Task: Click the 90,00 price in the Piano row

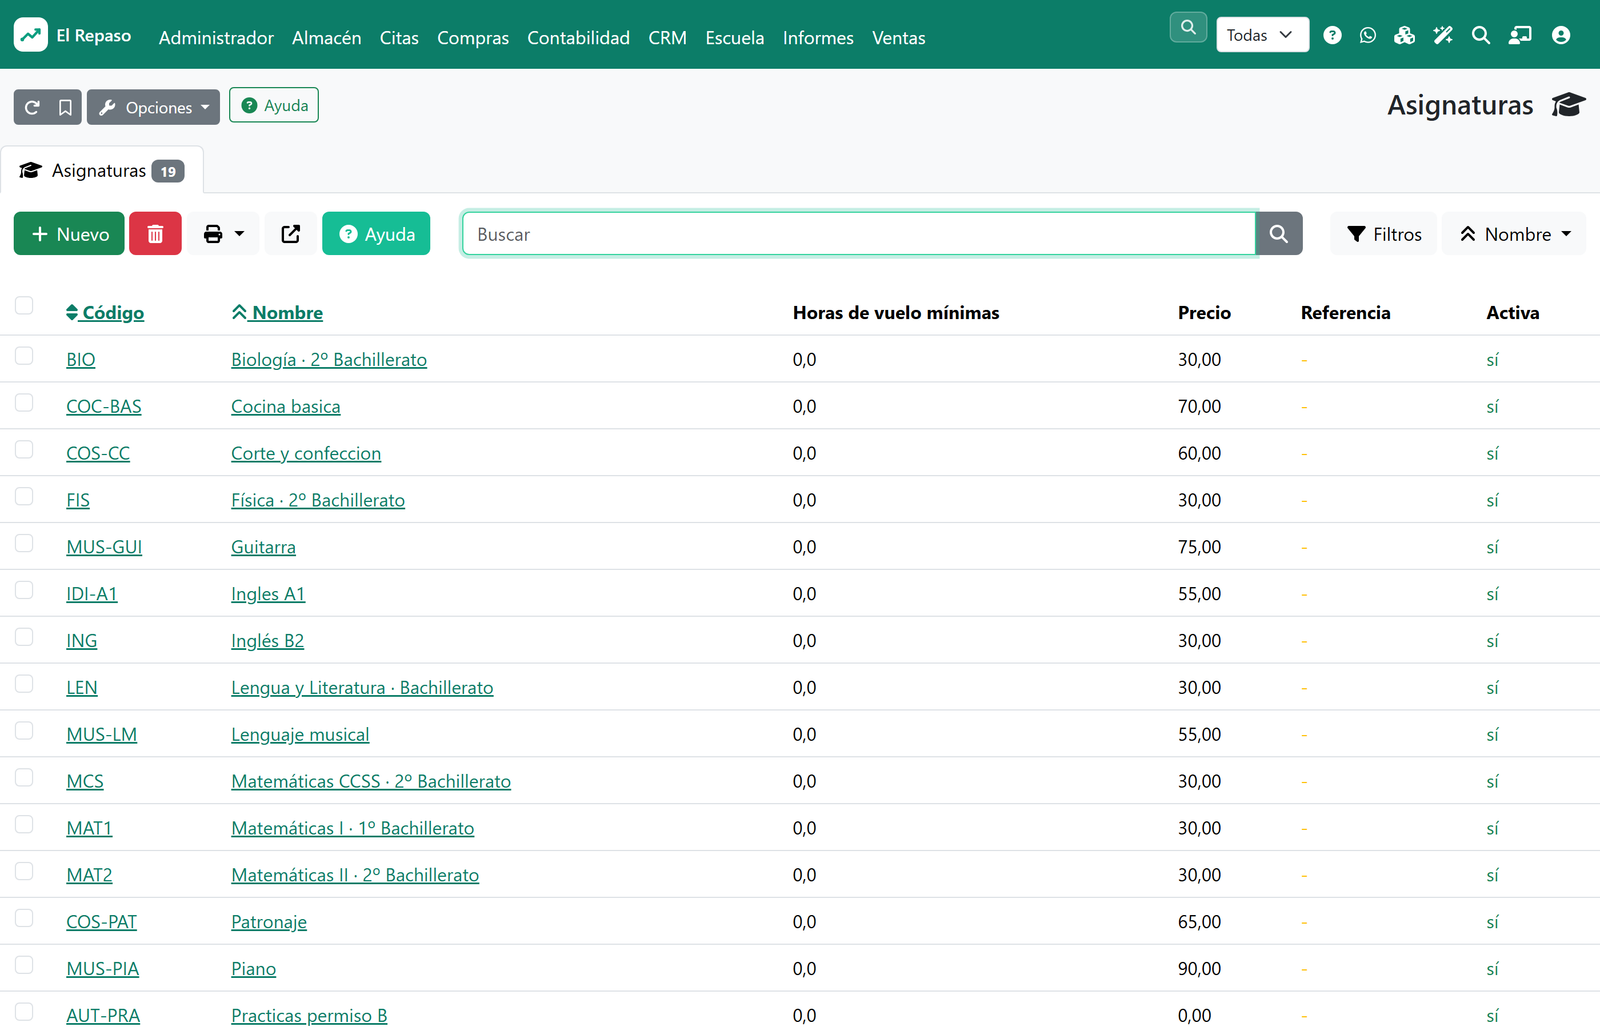Action: click(x=1199, y=969)
